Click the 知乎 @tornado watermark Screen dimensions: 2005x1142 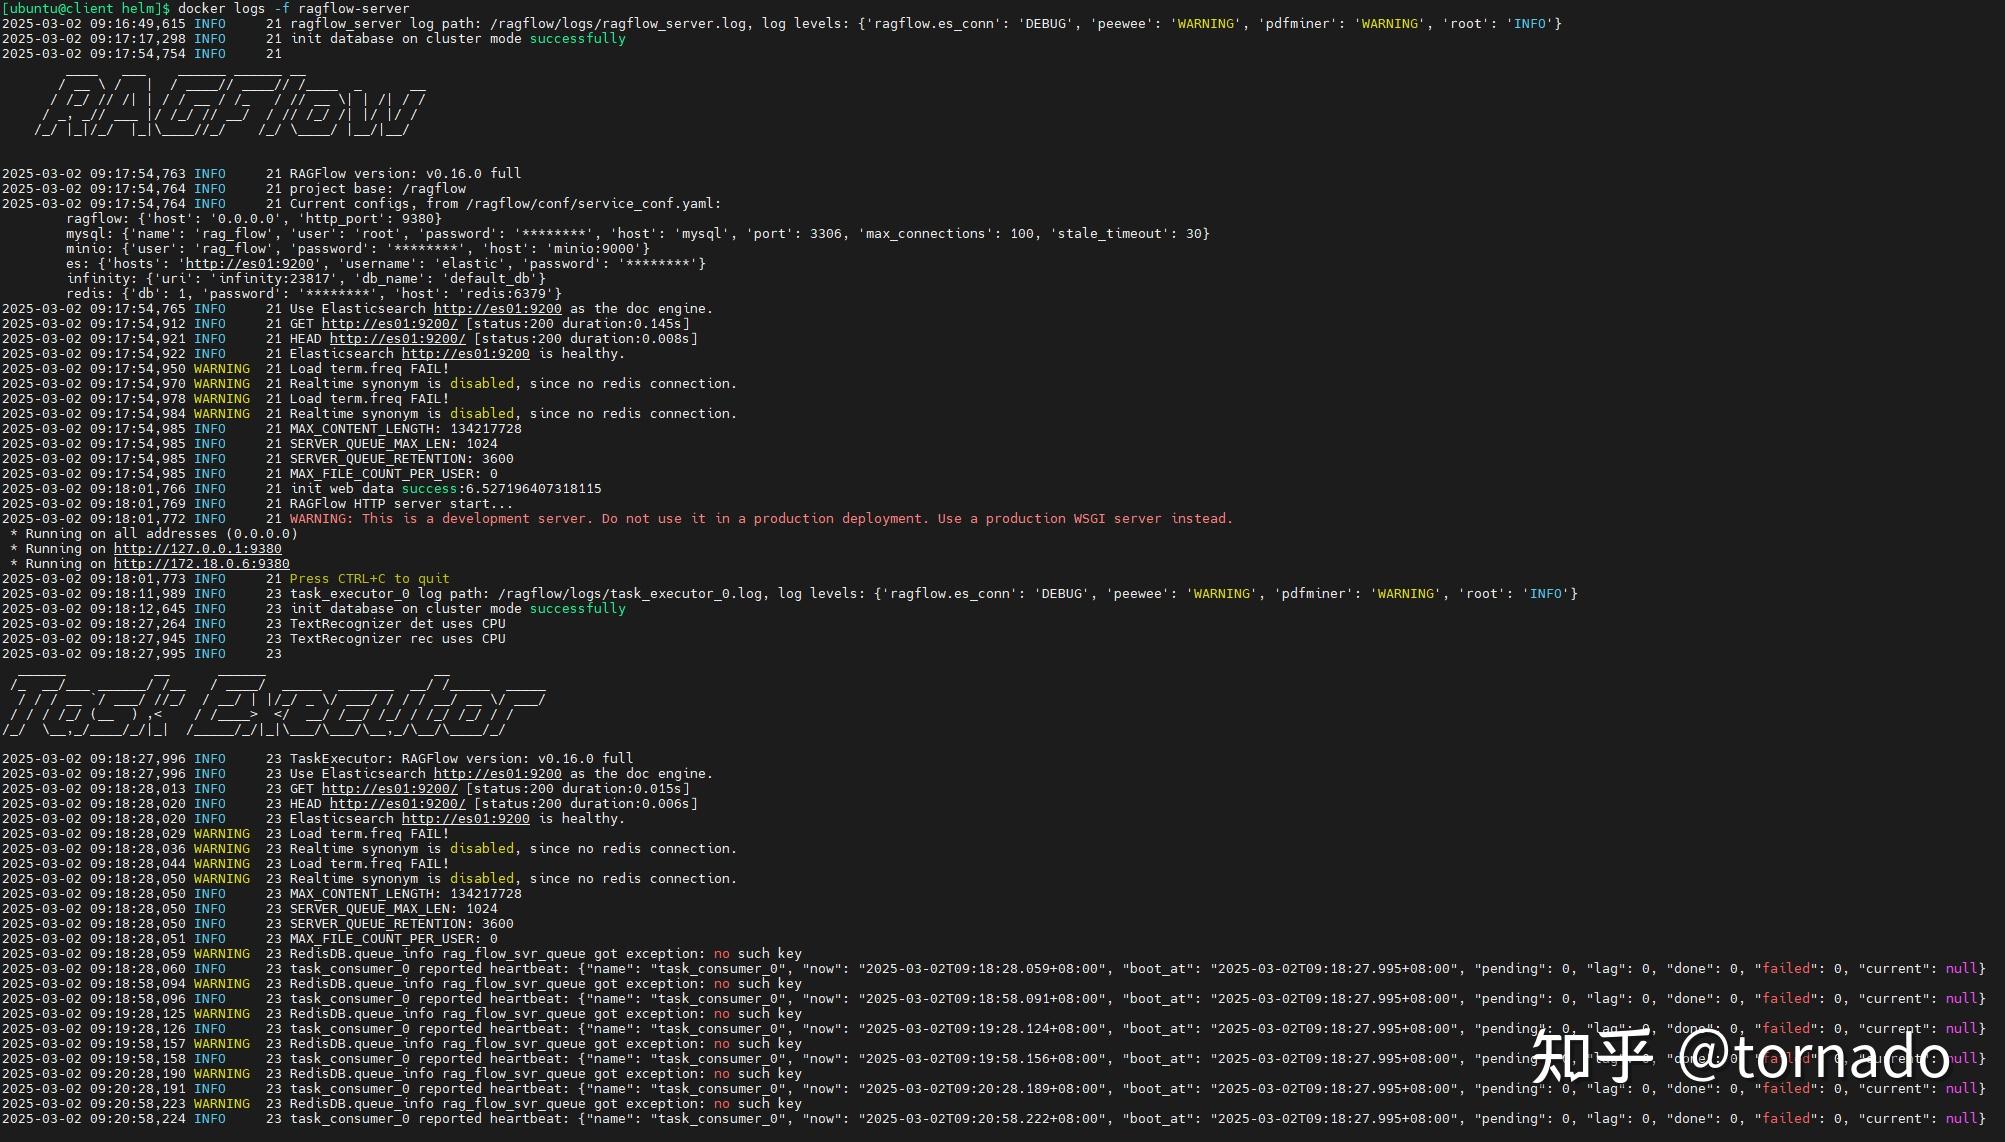point(1740,1055)
